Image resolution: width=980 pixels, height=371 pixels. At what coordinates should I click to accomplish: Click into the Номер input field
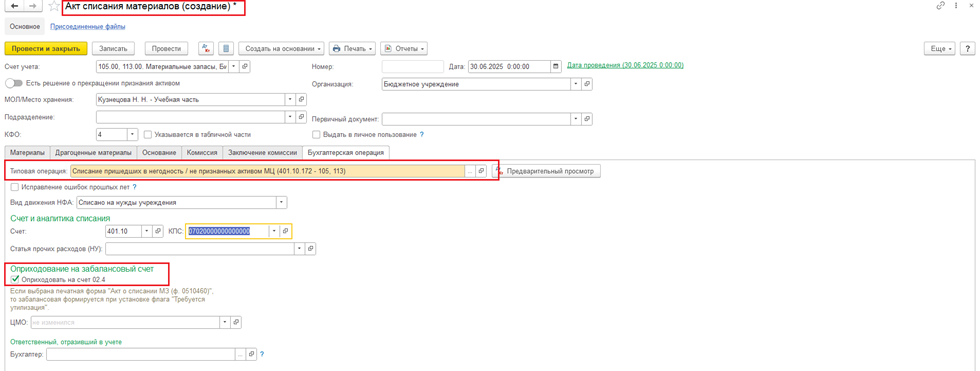click(412, 66)
